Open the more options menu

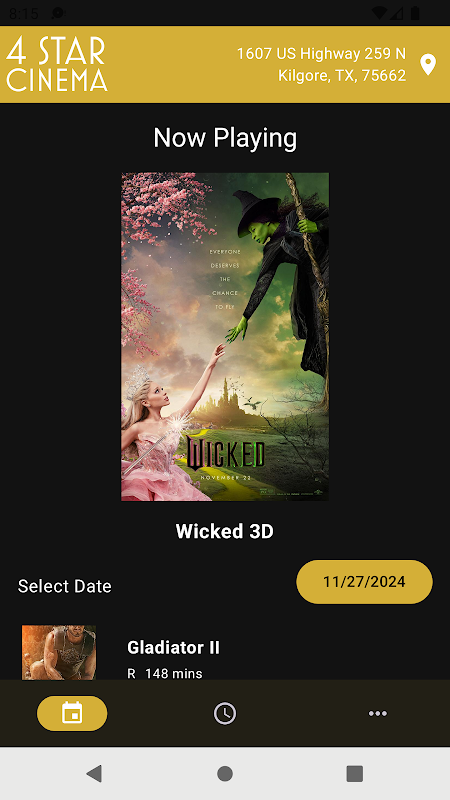coord(378,713)
